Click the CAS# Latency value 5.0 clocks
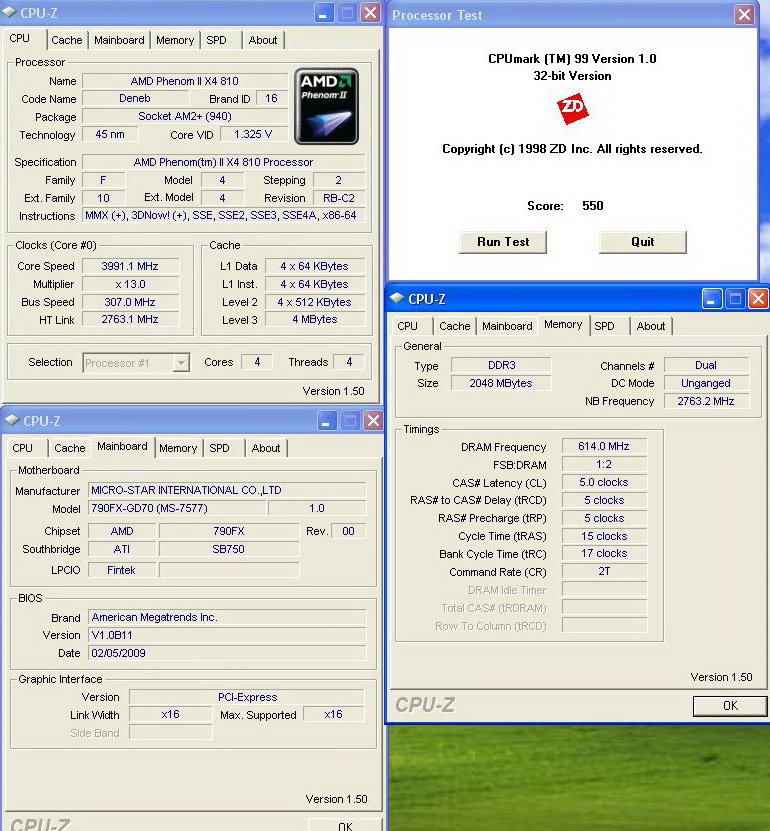This screenshot has height=831, width=770. point(604,483)
